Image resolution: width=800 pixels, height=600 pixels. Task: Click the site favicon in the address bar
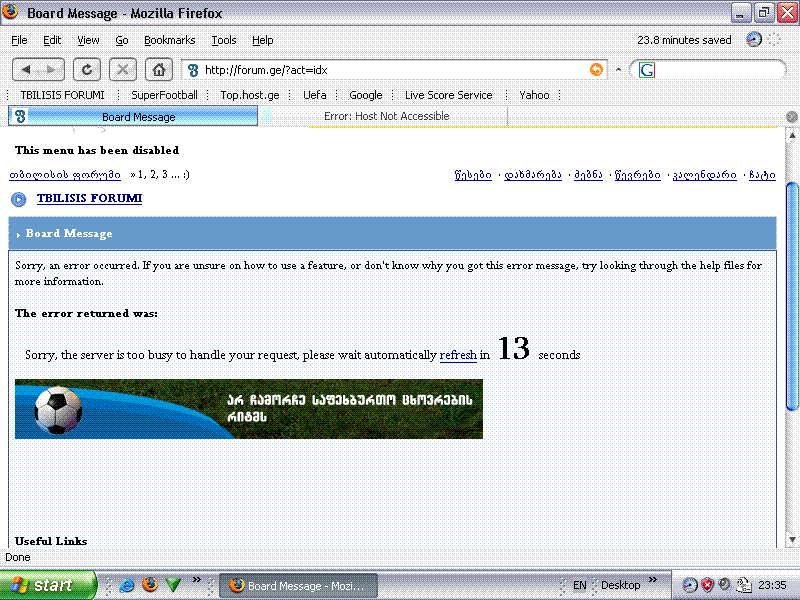tap(193, 70)
